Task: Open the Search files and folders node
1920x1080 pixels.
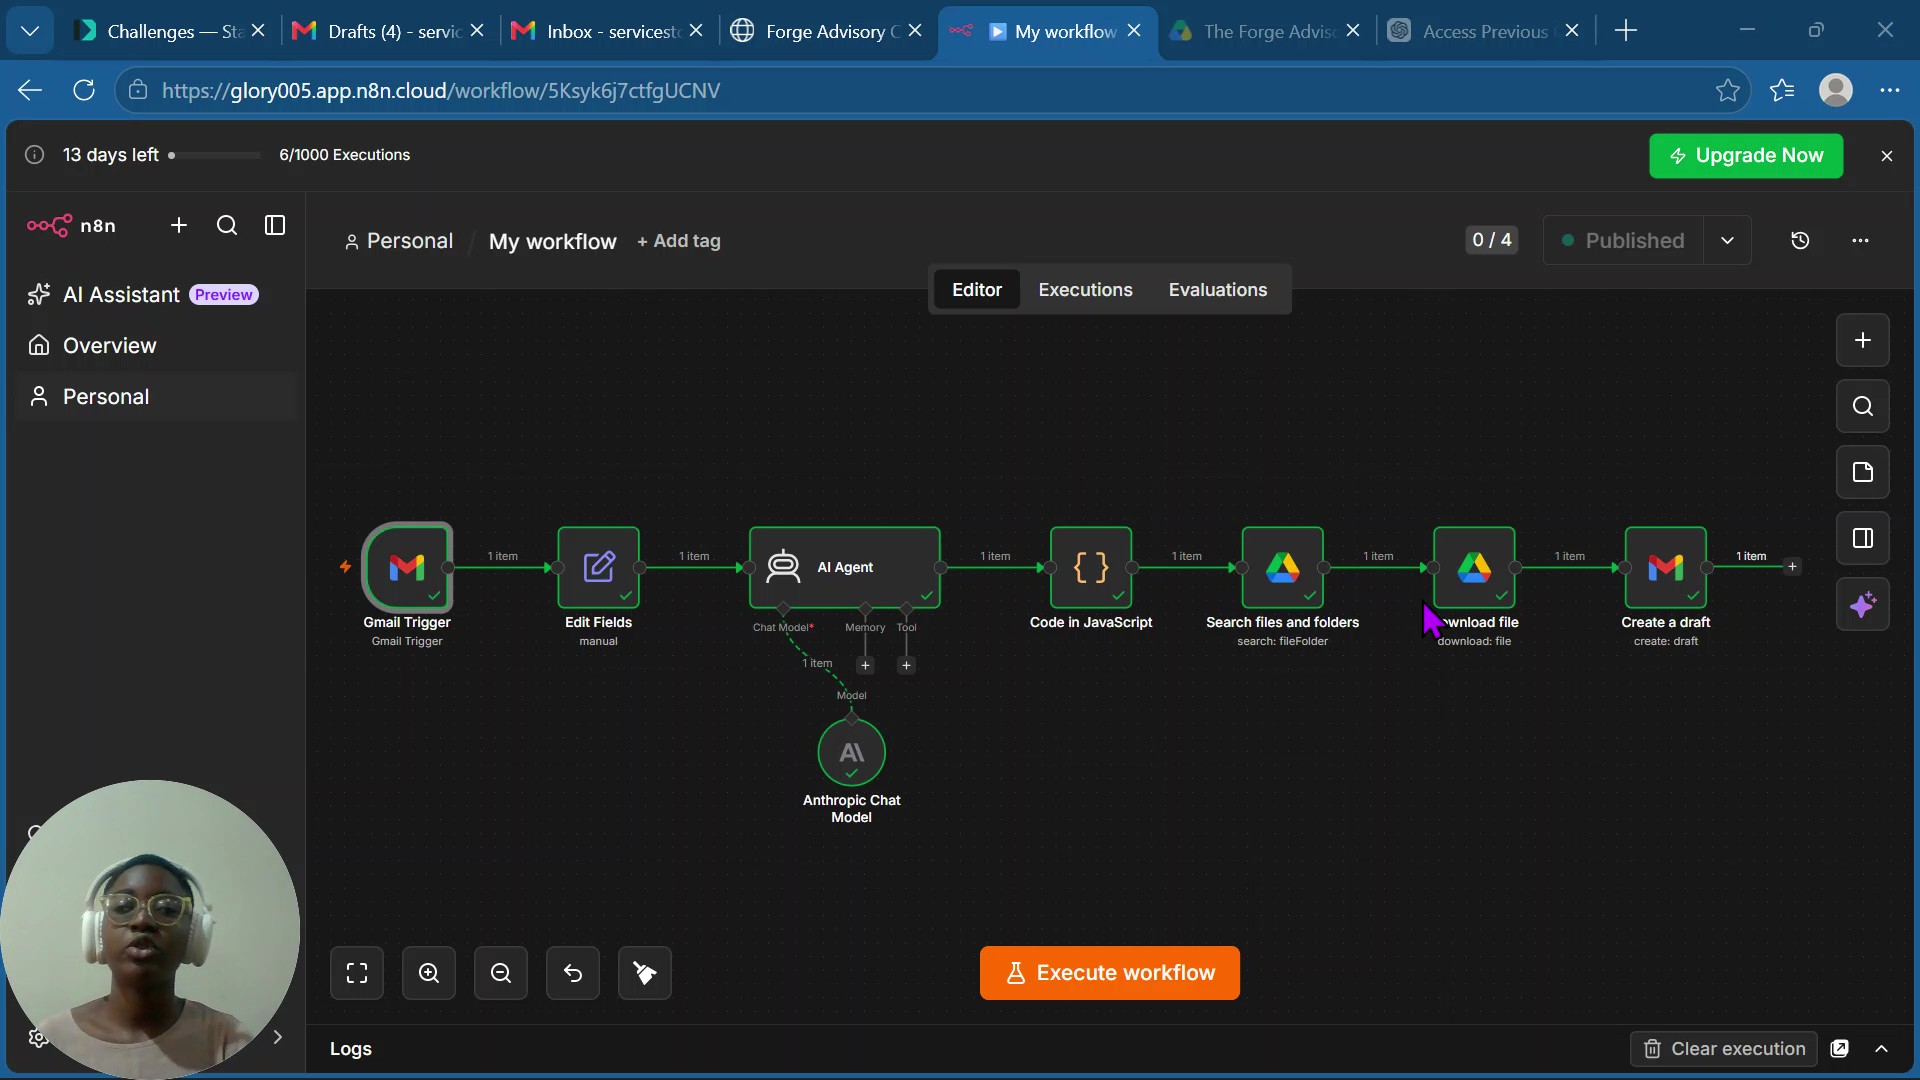Action: coord(1282,567)
